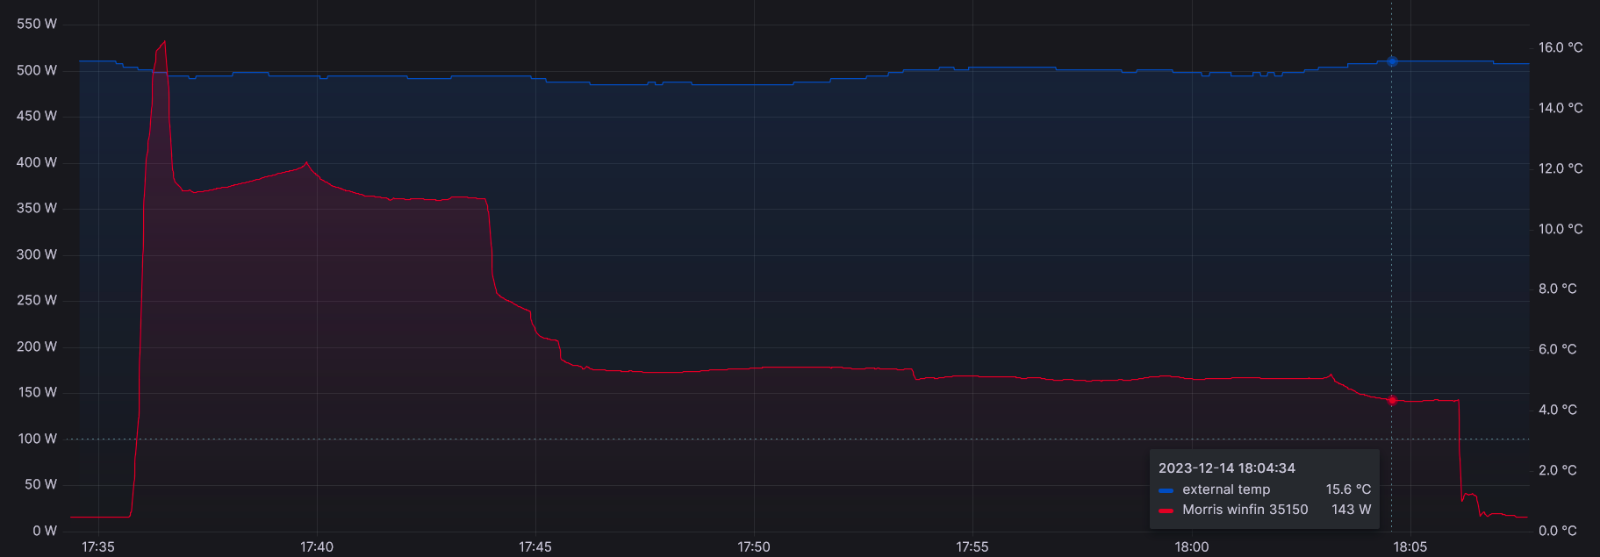Click the 350 W axis label
The image size is (1600, 557).
tap(37, 208)
